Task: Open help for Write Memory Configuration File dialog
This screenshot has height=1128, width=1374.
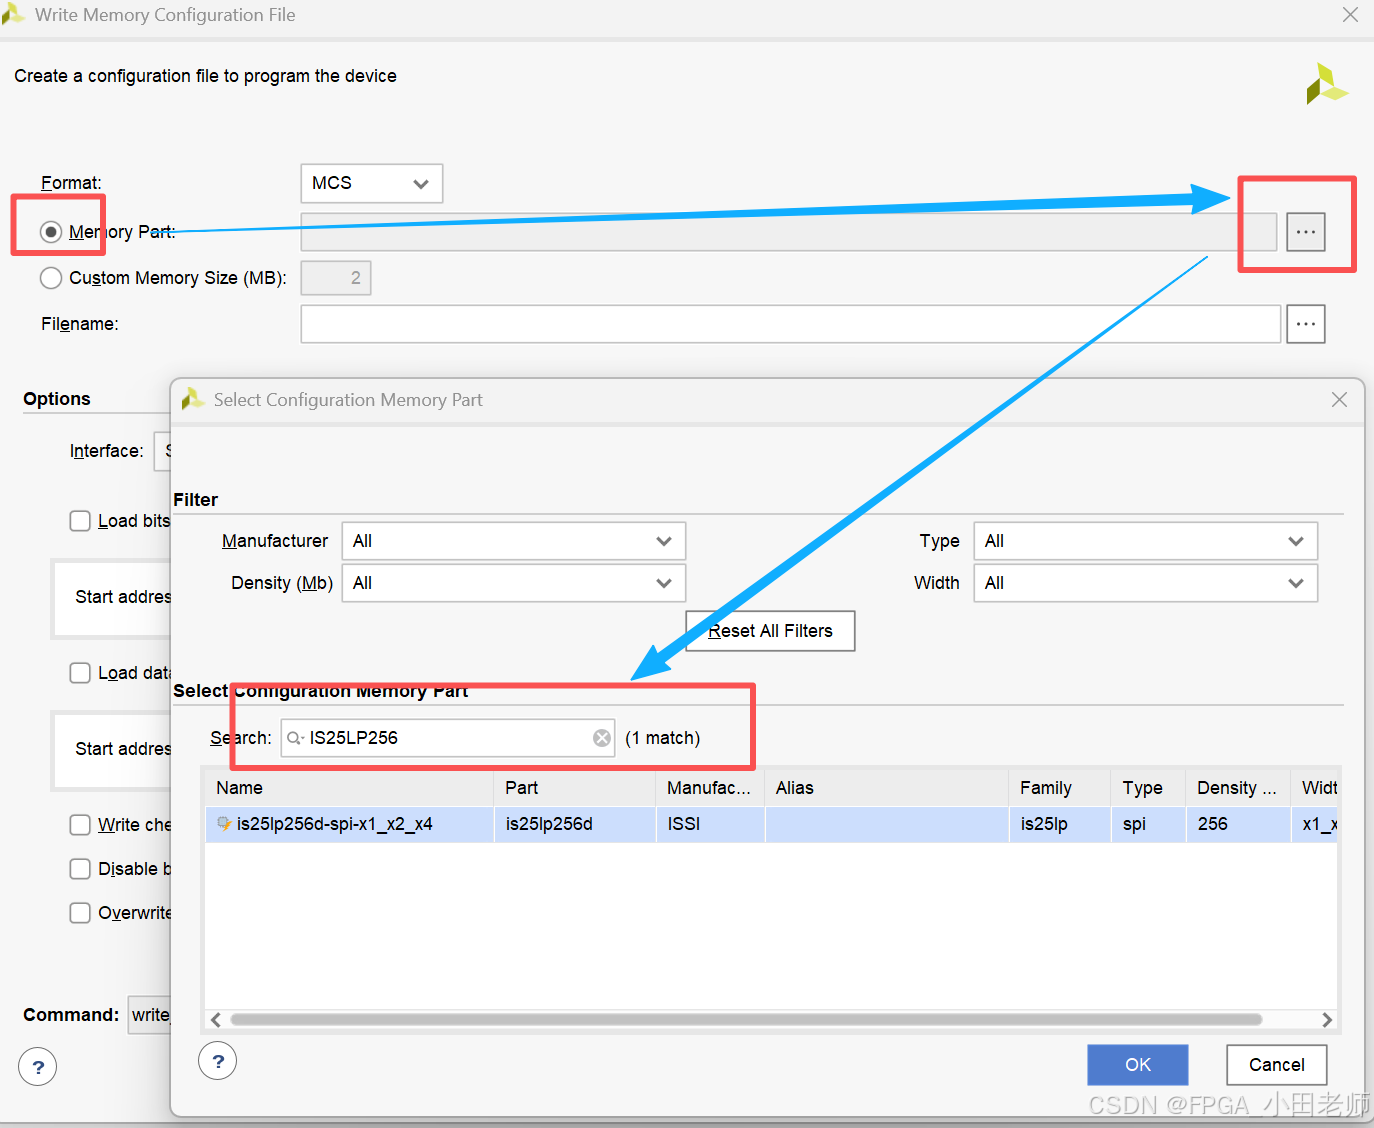Action: point(38,1067)
